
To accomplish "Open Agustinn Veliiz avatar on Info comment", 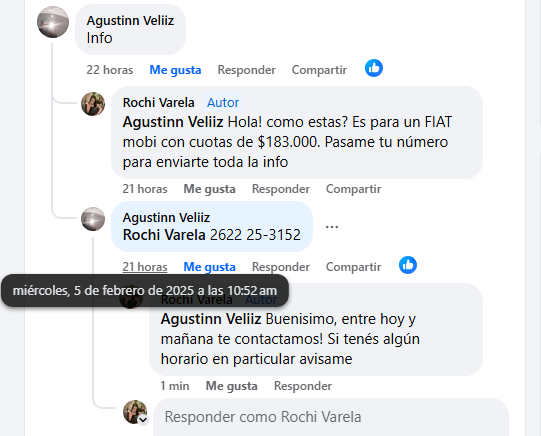I will click(x=53, y=22).
